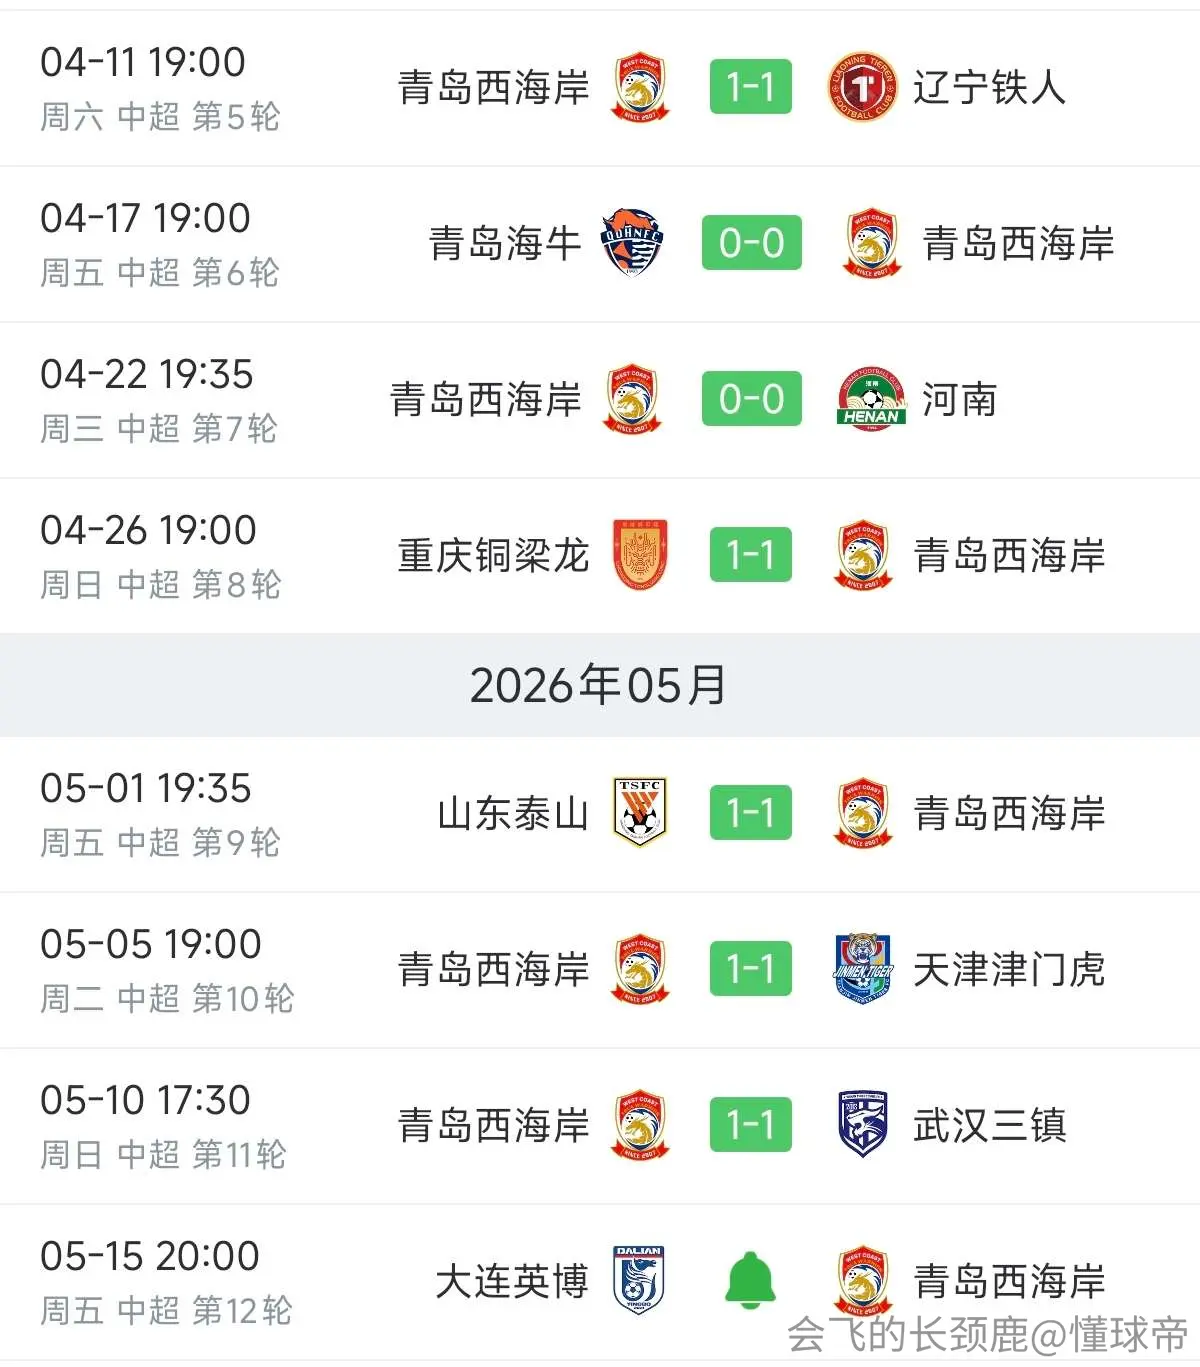Open the Qingdao Hainiu team logo
1200x1367 pixels.
[x=632, y=243]
